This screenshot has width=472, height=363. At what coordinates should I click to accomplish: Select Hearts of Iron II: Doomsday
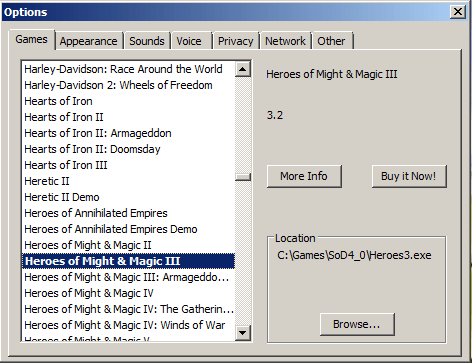[x=128, y=149]
